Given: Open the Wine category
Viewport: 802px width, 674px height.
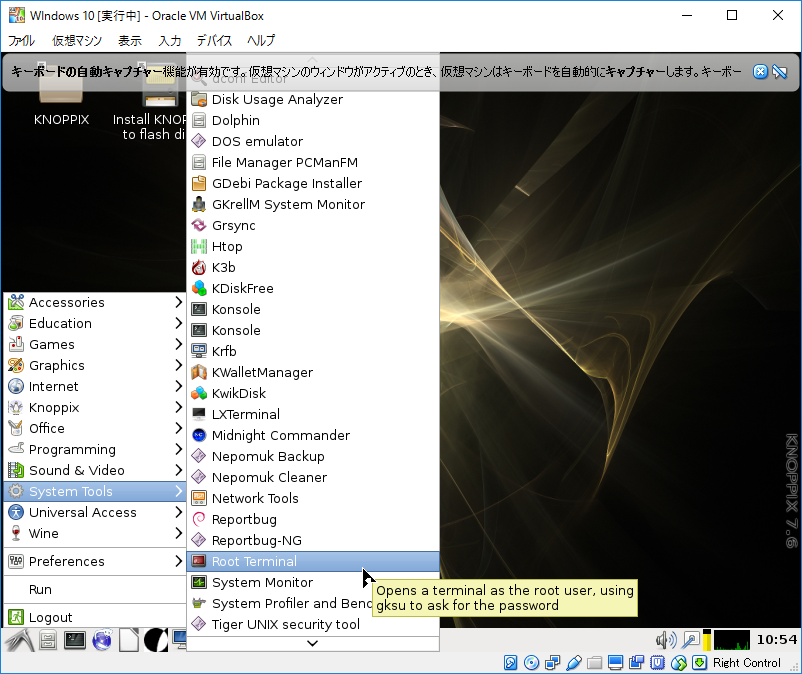Looking at the screenshot, I should pos(95,533).
